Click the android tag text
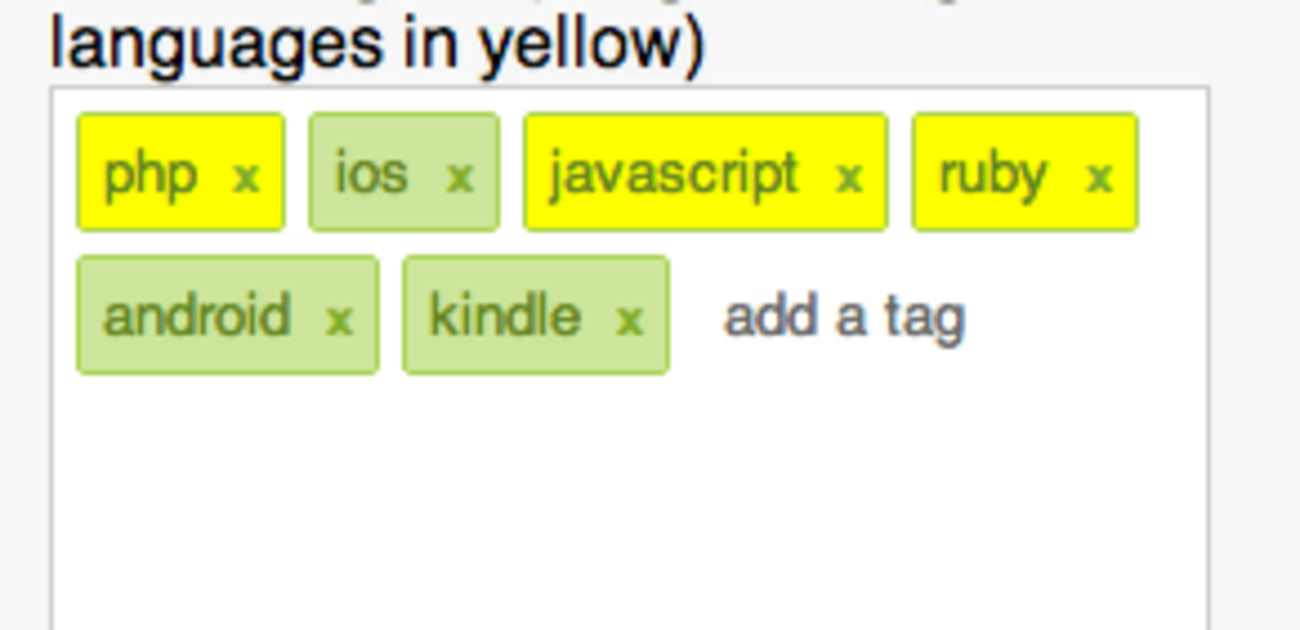Image resolution: width=1300 pixels, height=630 pixels. pos(197,316)
